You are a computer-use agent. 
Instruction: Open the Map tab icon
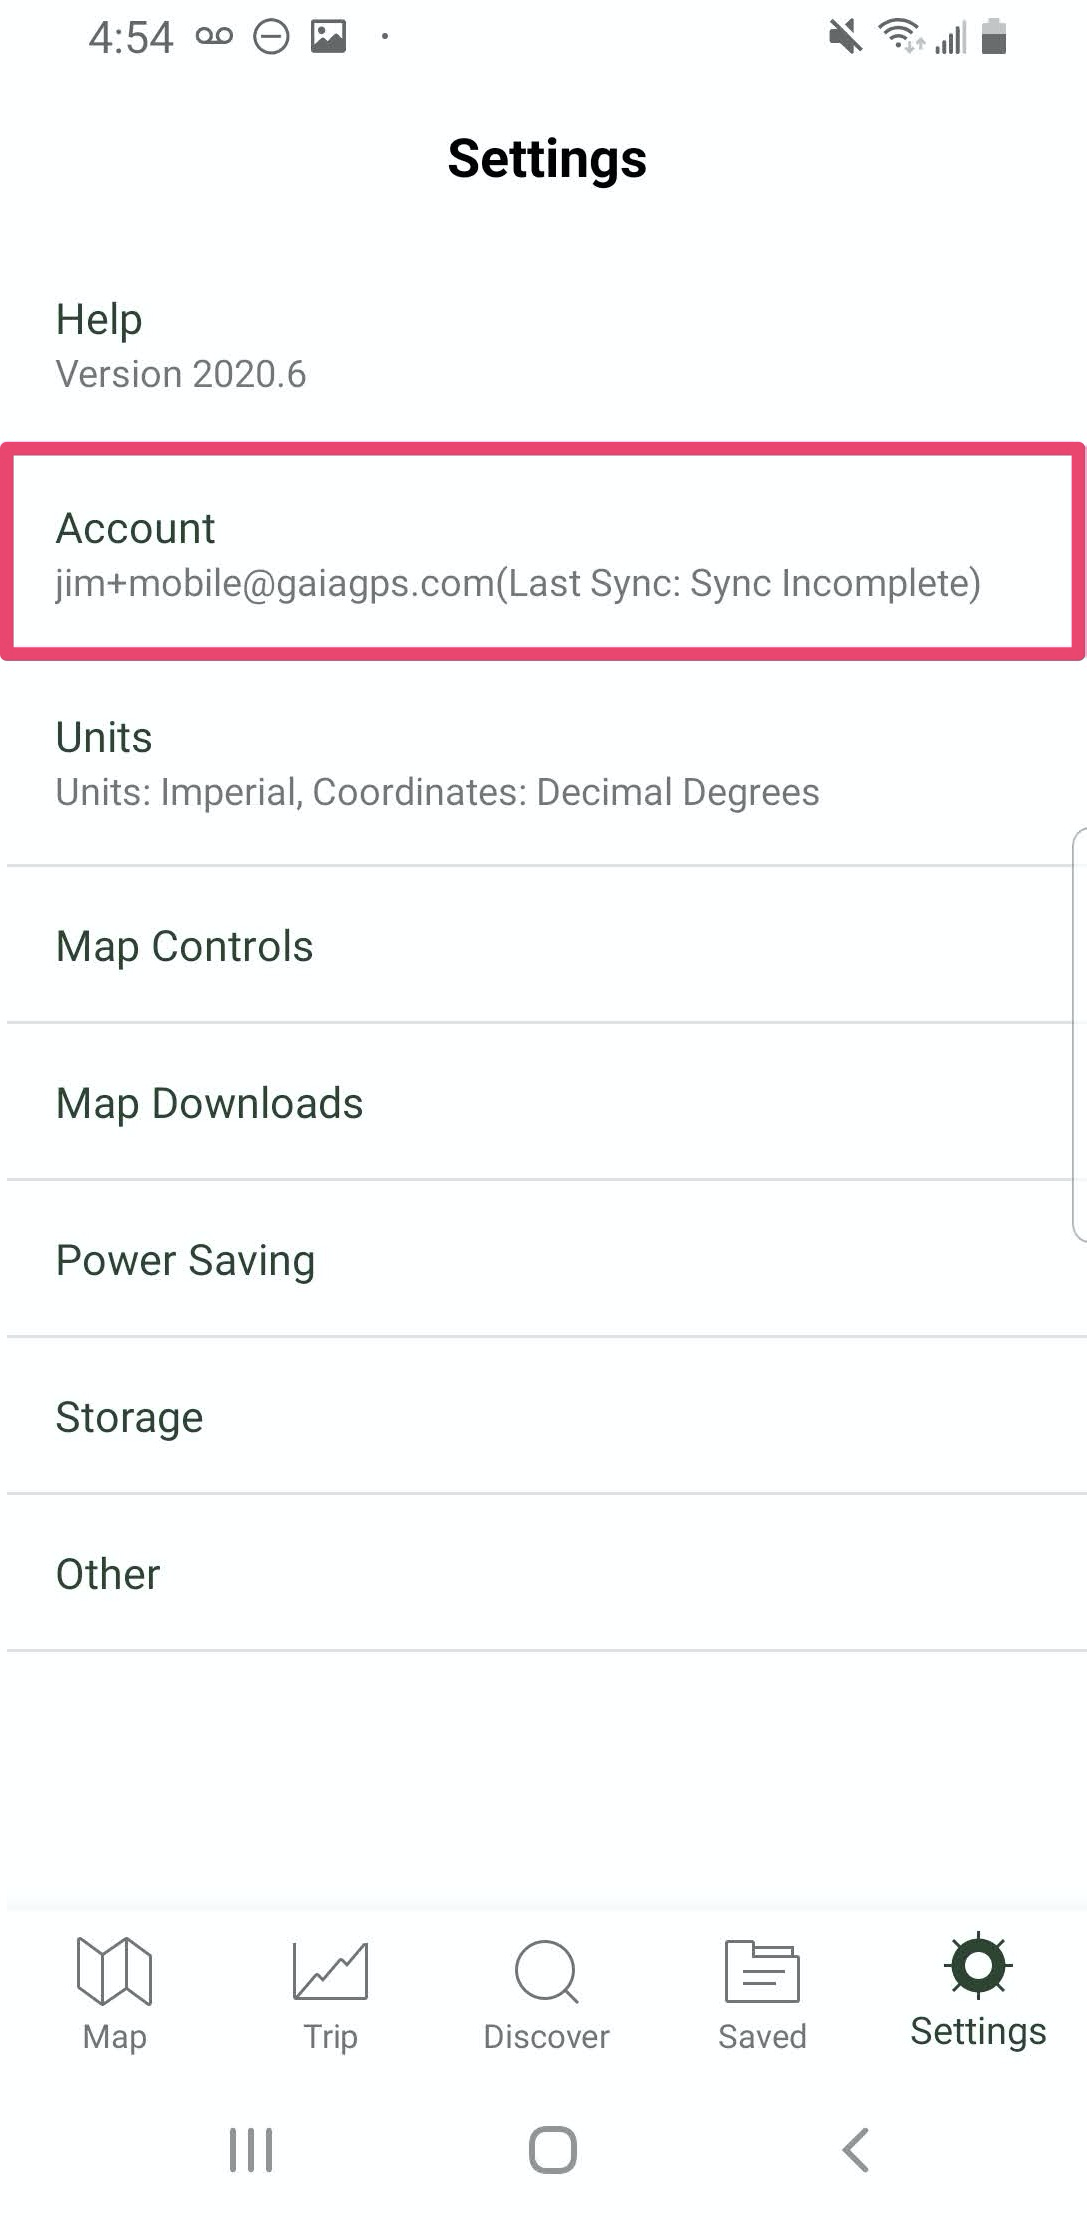click(114, 1970)
